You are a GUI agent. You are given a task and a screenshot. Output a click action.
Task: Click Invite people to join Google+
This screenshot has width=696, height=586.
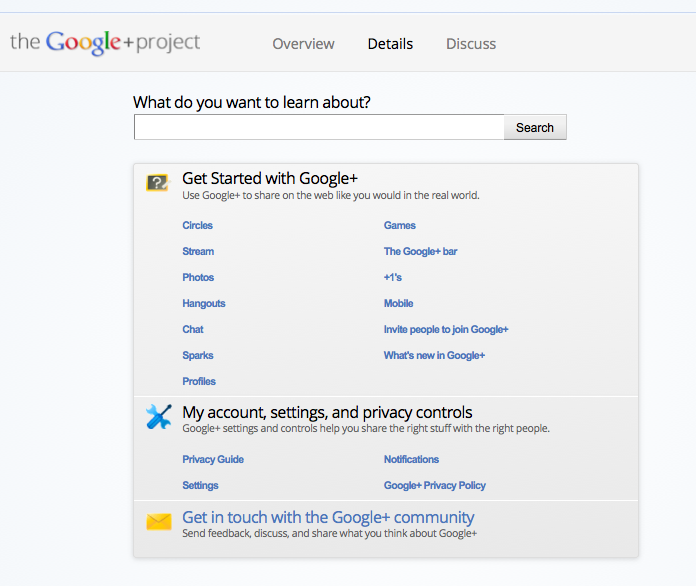coord(446,329)
